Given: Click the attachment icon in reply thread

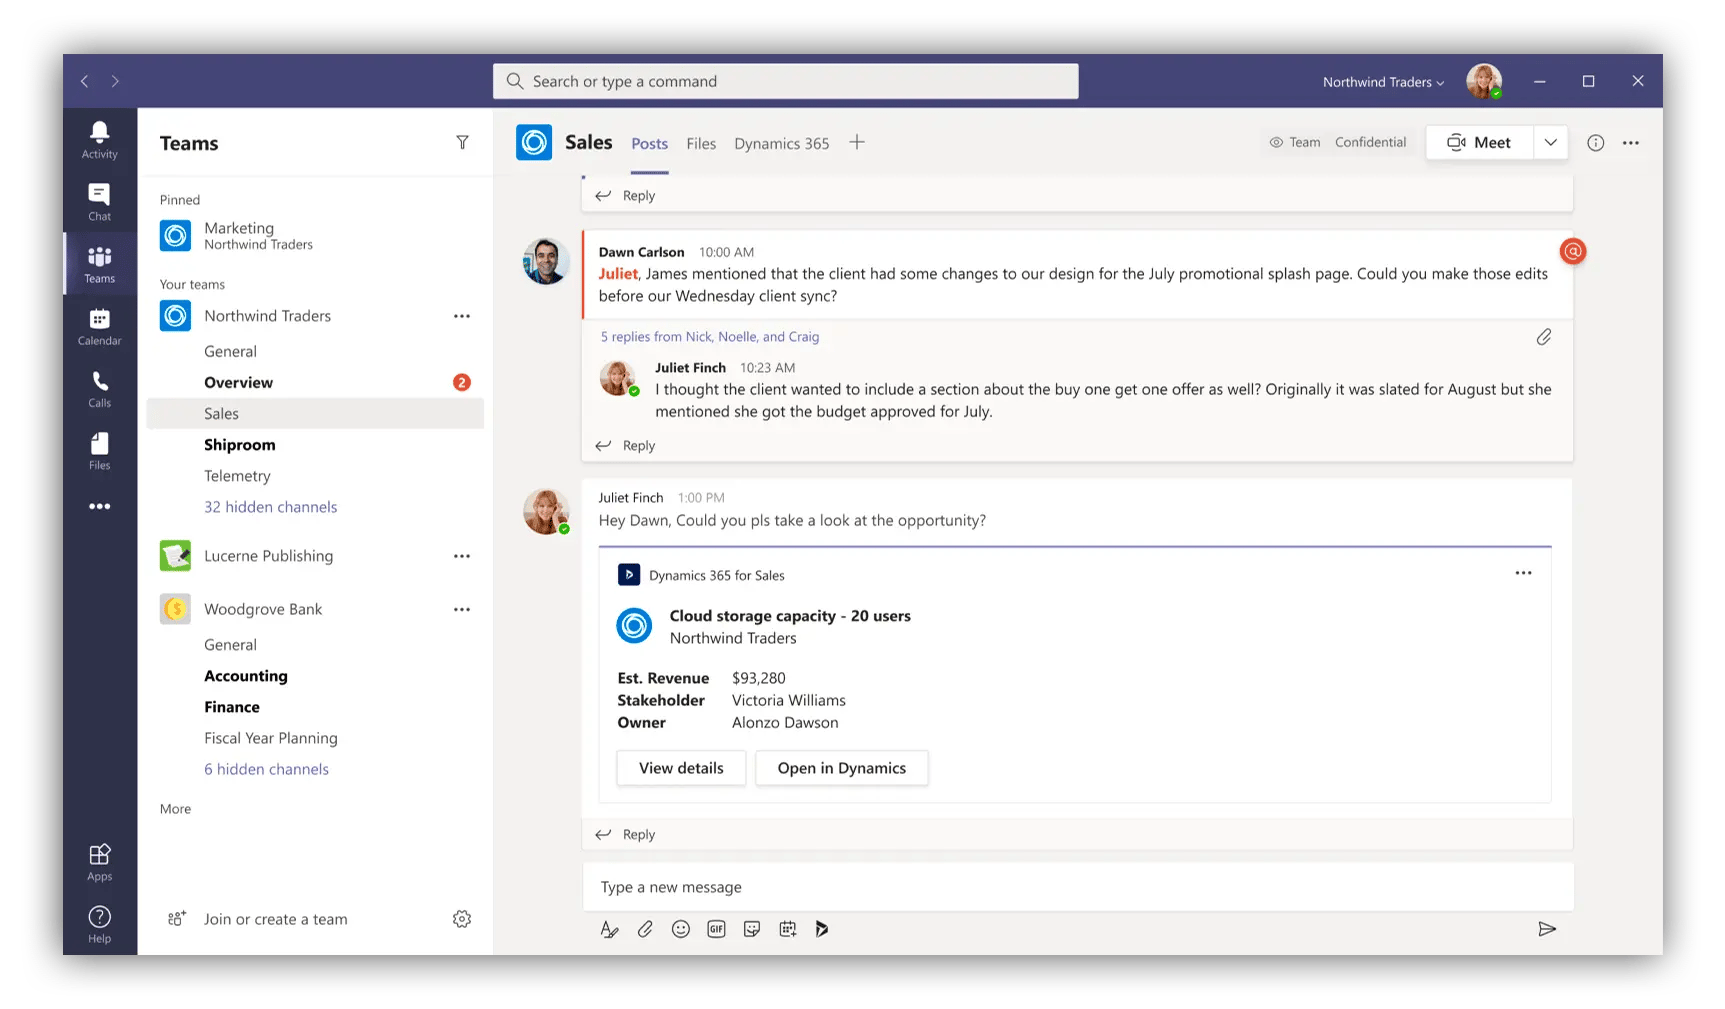Looking at the screenshot, I should (1544, 337).
